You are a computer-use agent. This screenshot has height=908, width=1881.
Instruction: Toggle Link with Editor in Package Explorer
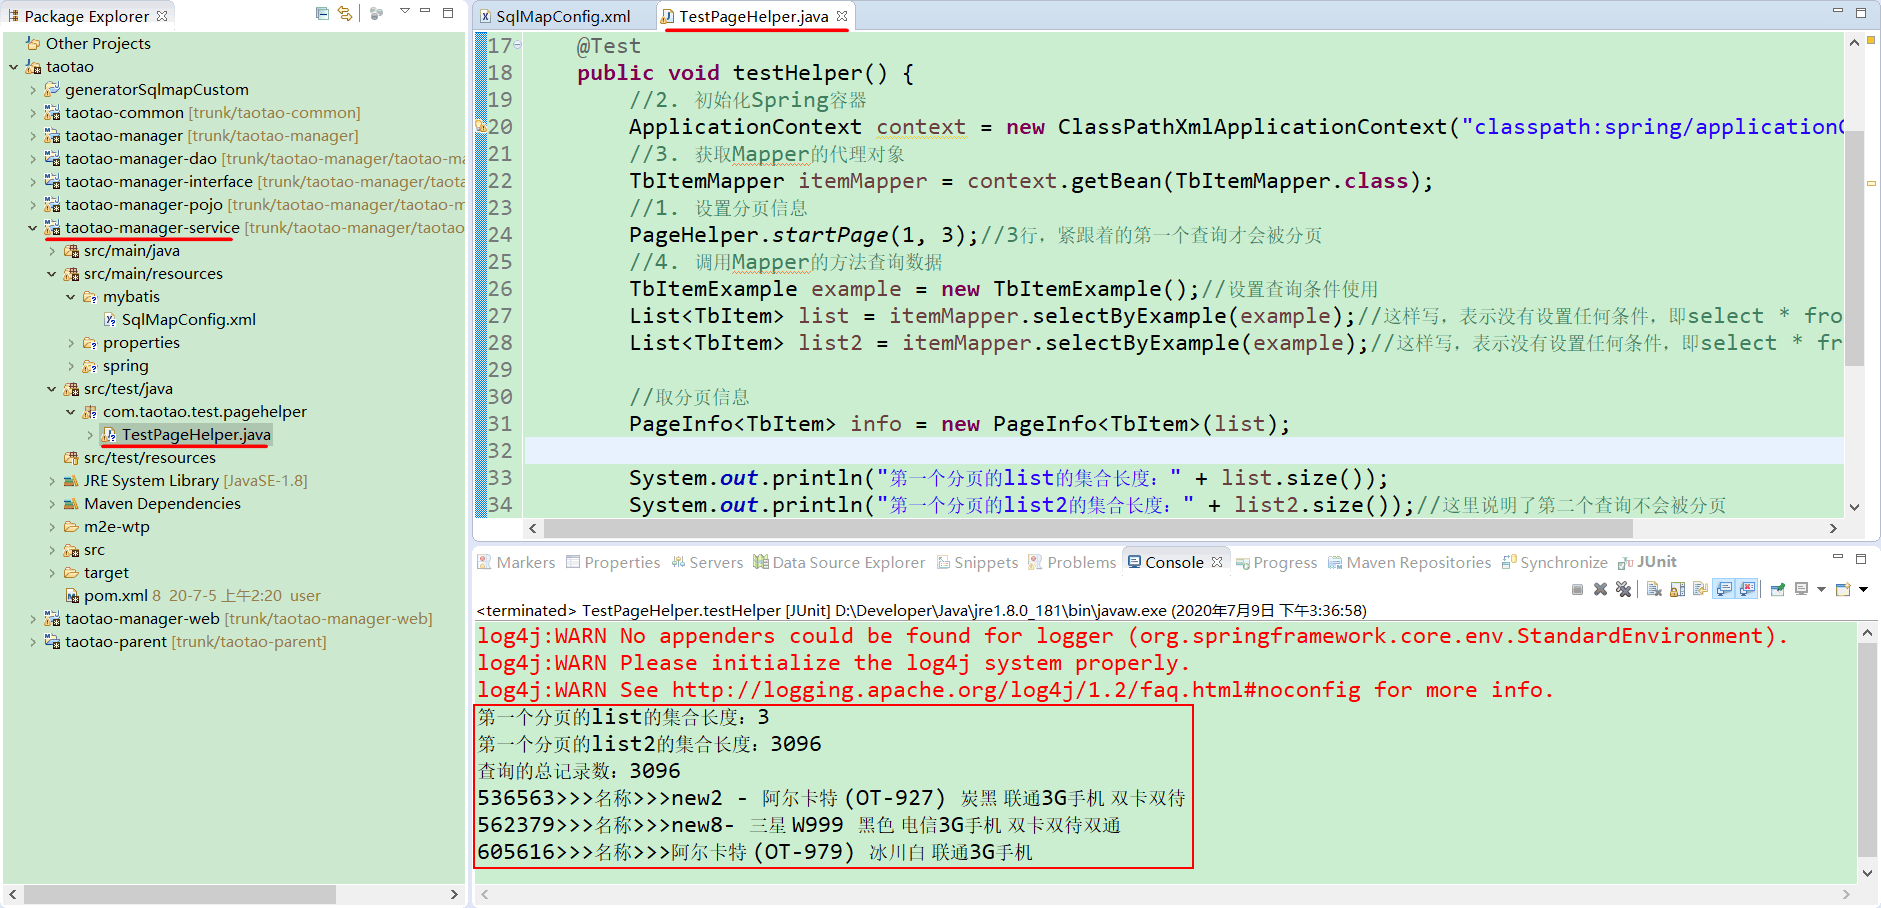(345, 13)
